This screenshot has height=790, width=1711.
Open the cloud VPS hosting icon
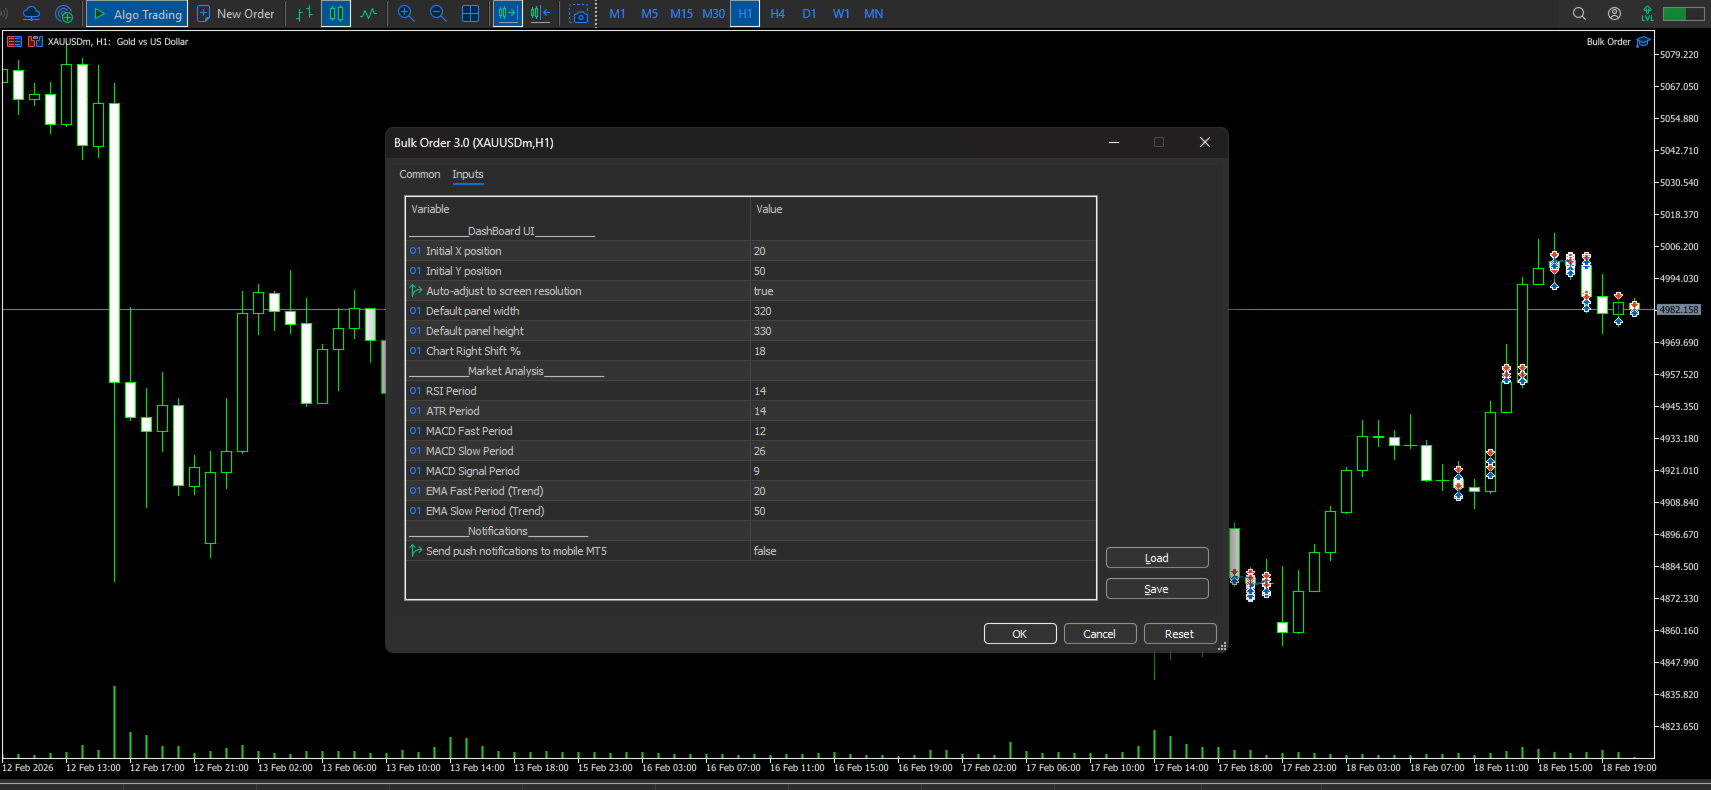coord(32,14)
